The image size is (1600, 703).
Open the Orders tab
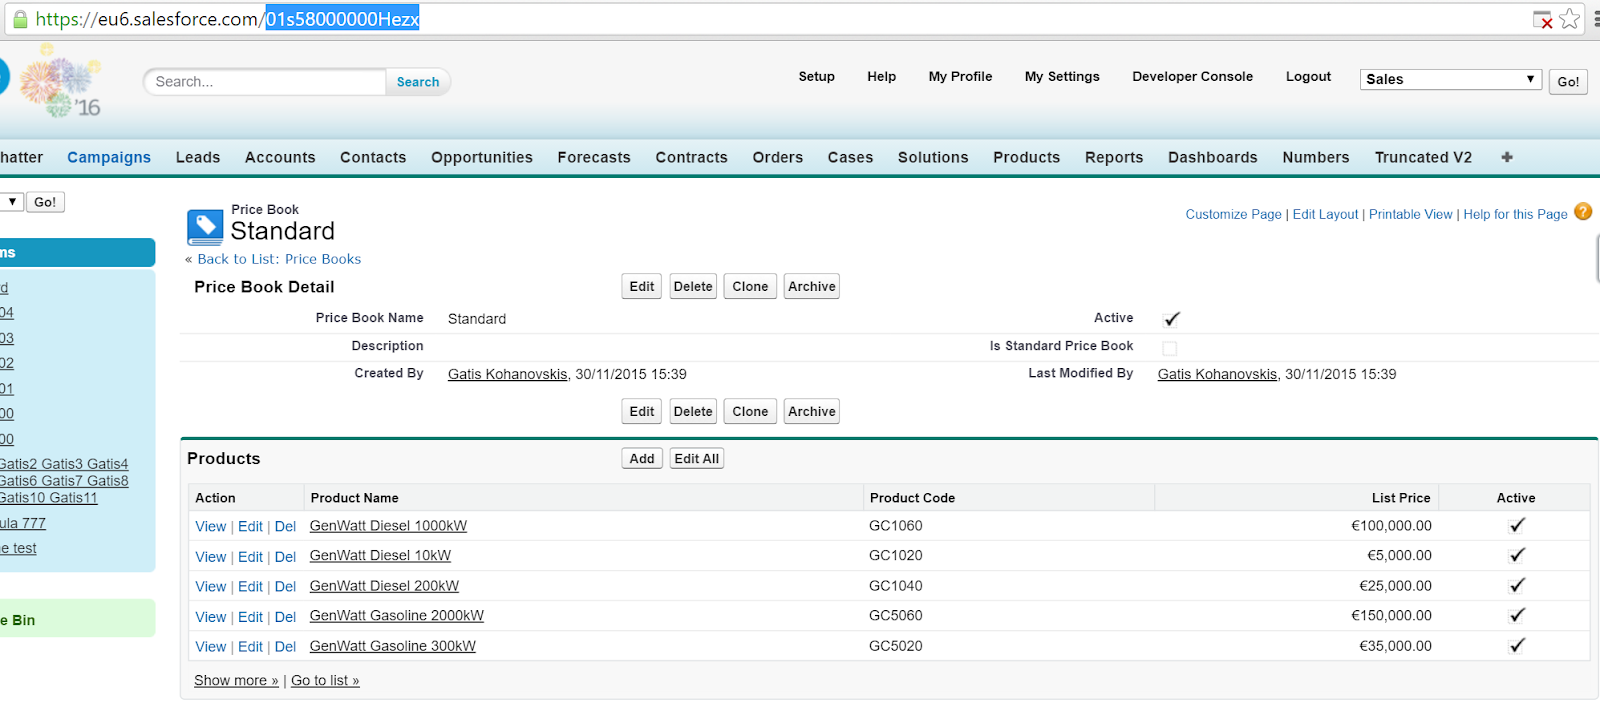778,157
